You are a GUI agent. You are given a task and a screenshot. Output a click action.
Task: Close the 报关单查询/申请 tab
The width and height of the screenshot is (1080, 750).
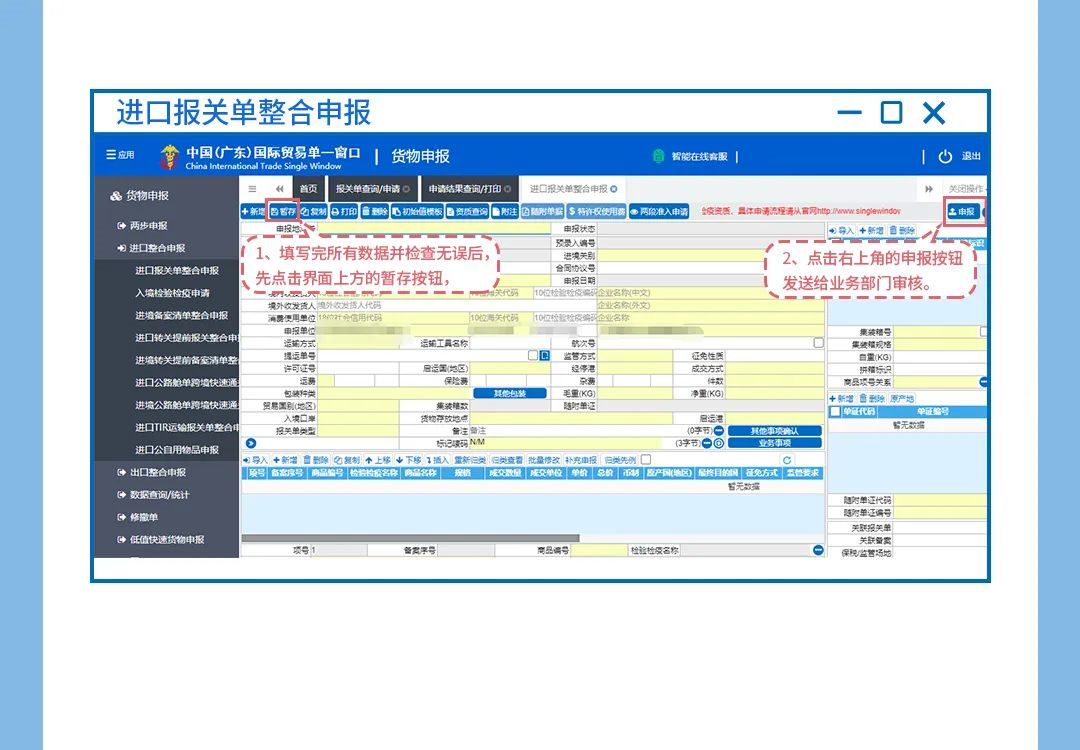tap(406, 189)
